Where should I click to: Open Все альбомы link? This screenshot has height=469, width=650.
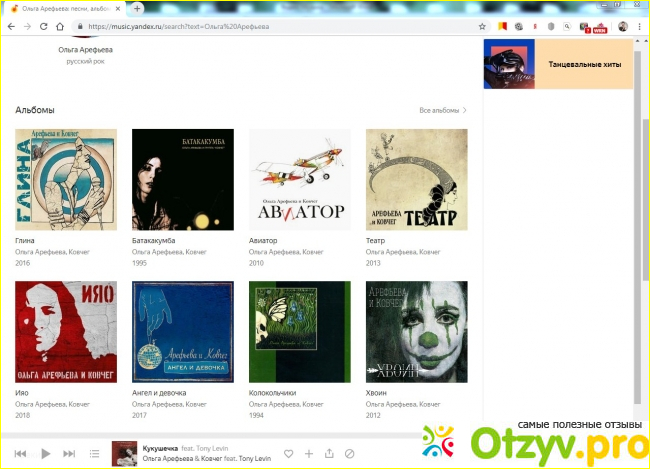coord(439,110)
